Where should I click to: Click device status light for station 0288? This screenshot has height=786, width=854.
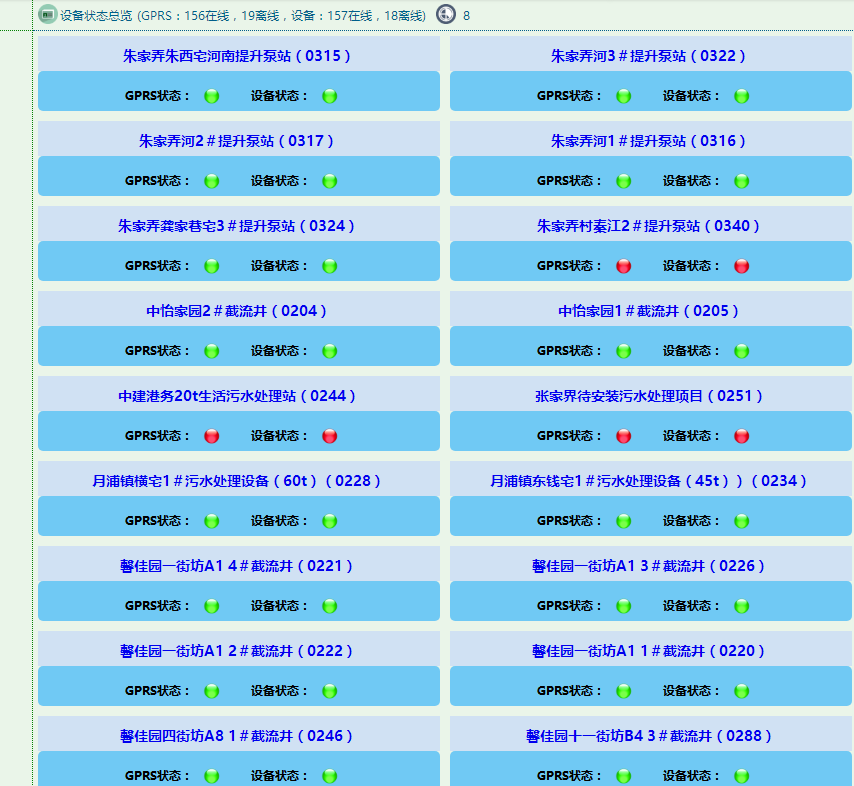741,776
